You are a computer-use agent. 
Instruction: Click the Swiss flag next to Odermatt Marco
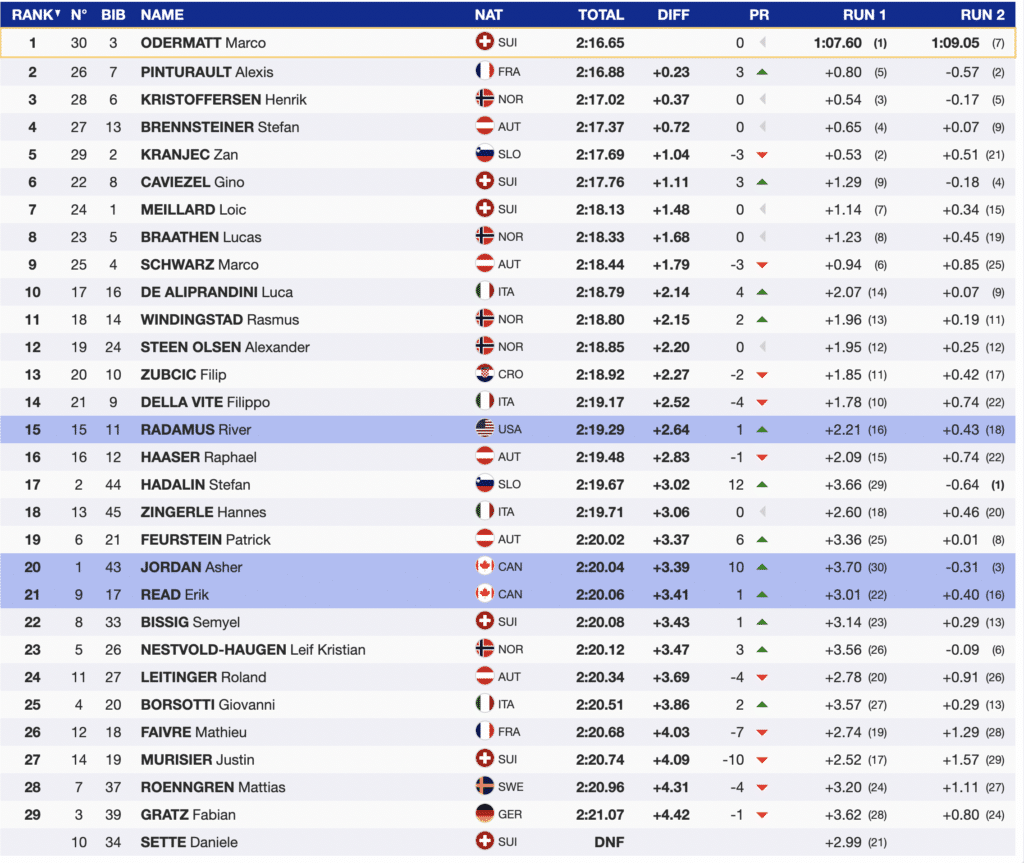point(484,43)
